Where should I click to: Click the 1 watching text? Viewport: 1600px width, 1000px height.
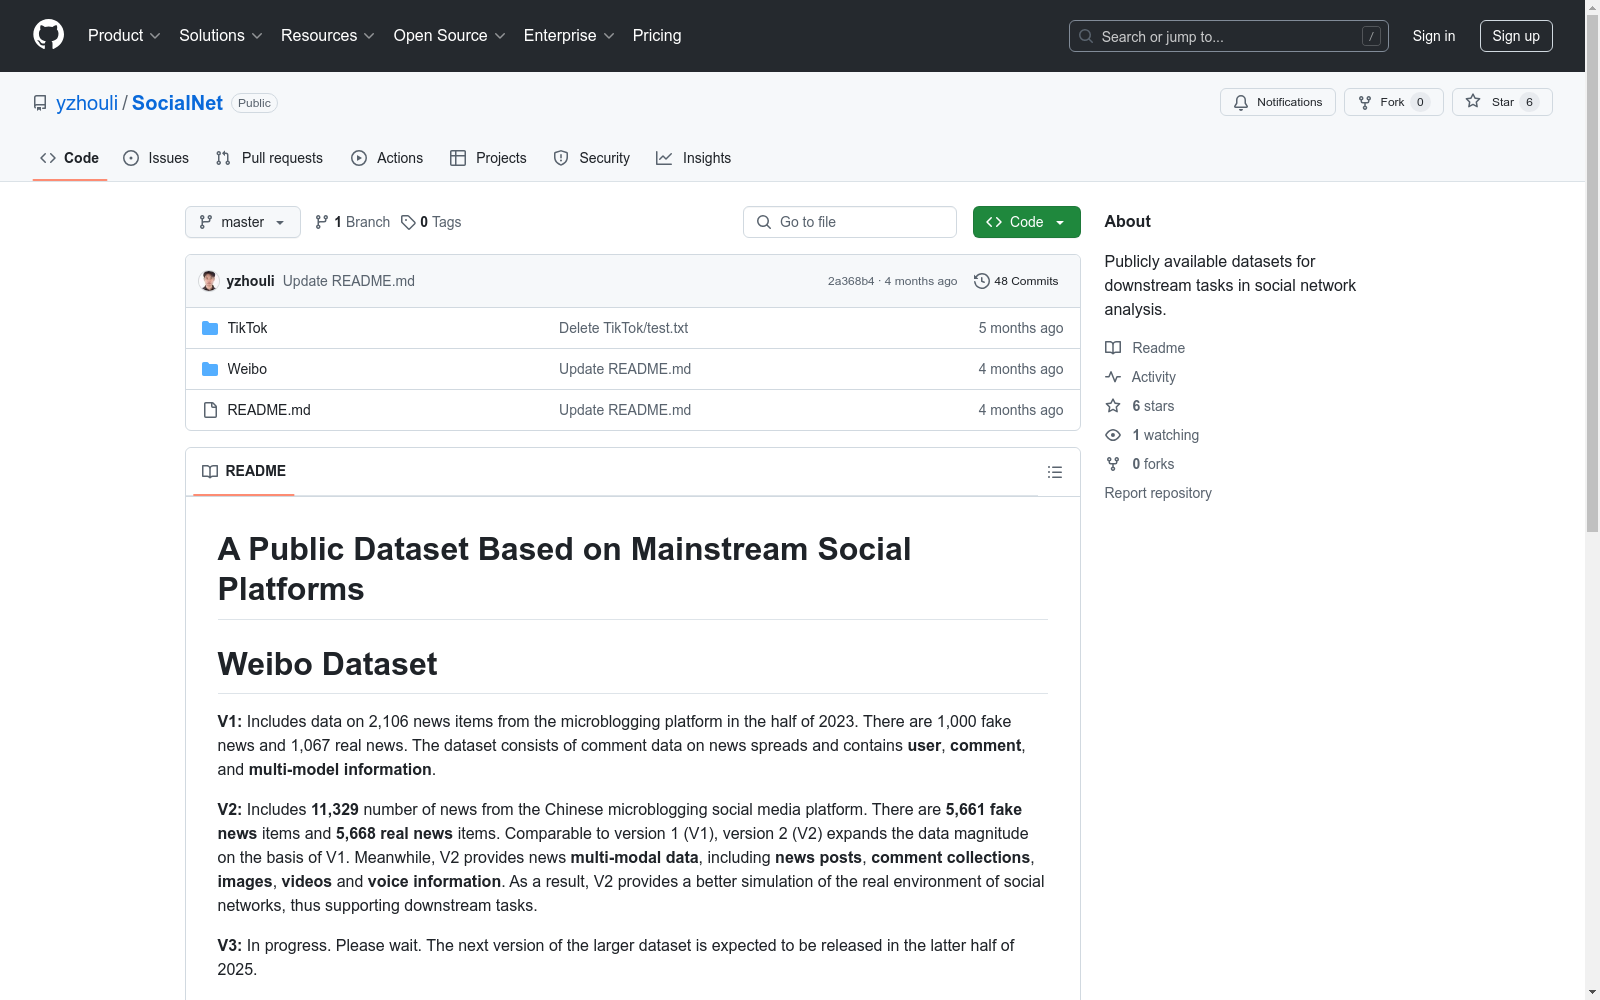(x=1165, y=435)
